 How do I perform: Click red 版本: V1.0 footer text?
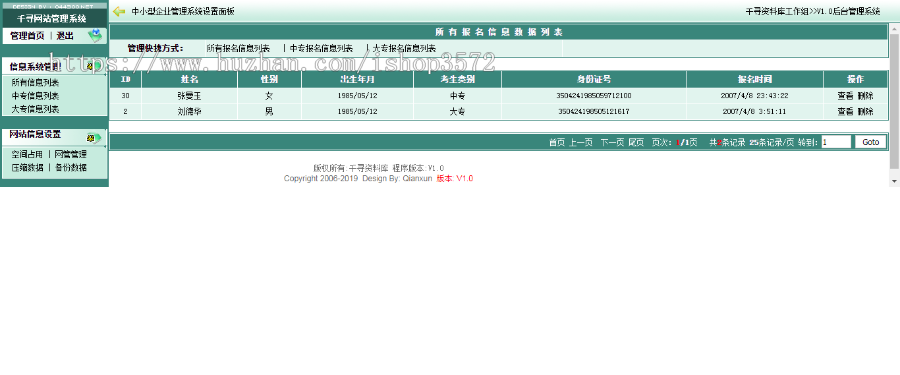(455, 179)
